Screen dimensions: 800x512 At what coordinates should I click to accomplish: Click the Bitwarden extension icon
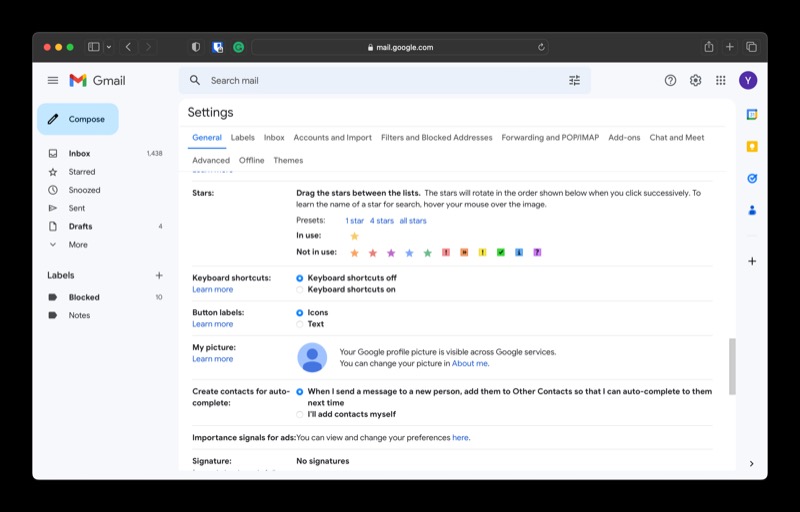[x=218, y=47]
